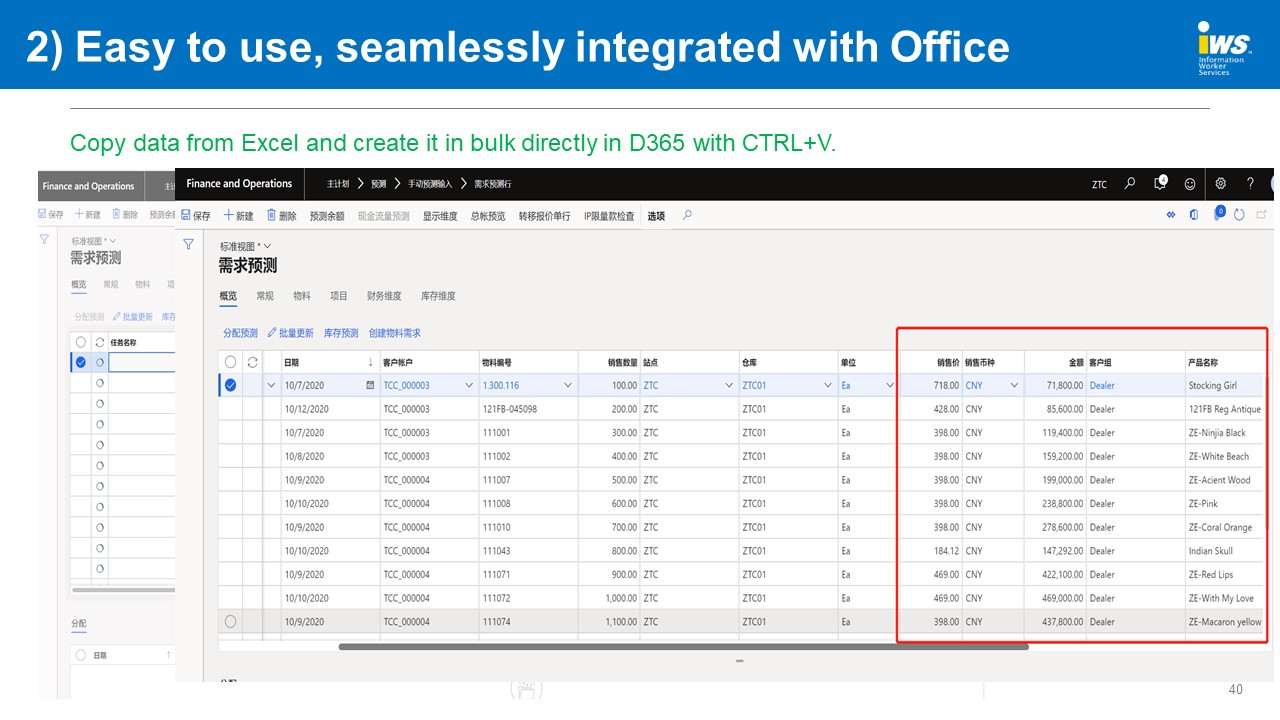Click the Dealer link in the Stocking Girl row
The image size is (1280, 720).
point(1102,385)
